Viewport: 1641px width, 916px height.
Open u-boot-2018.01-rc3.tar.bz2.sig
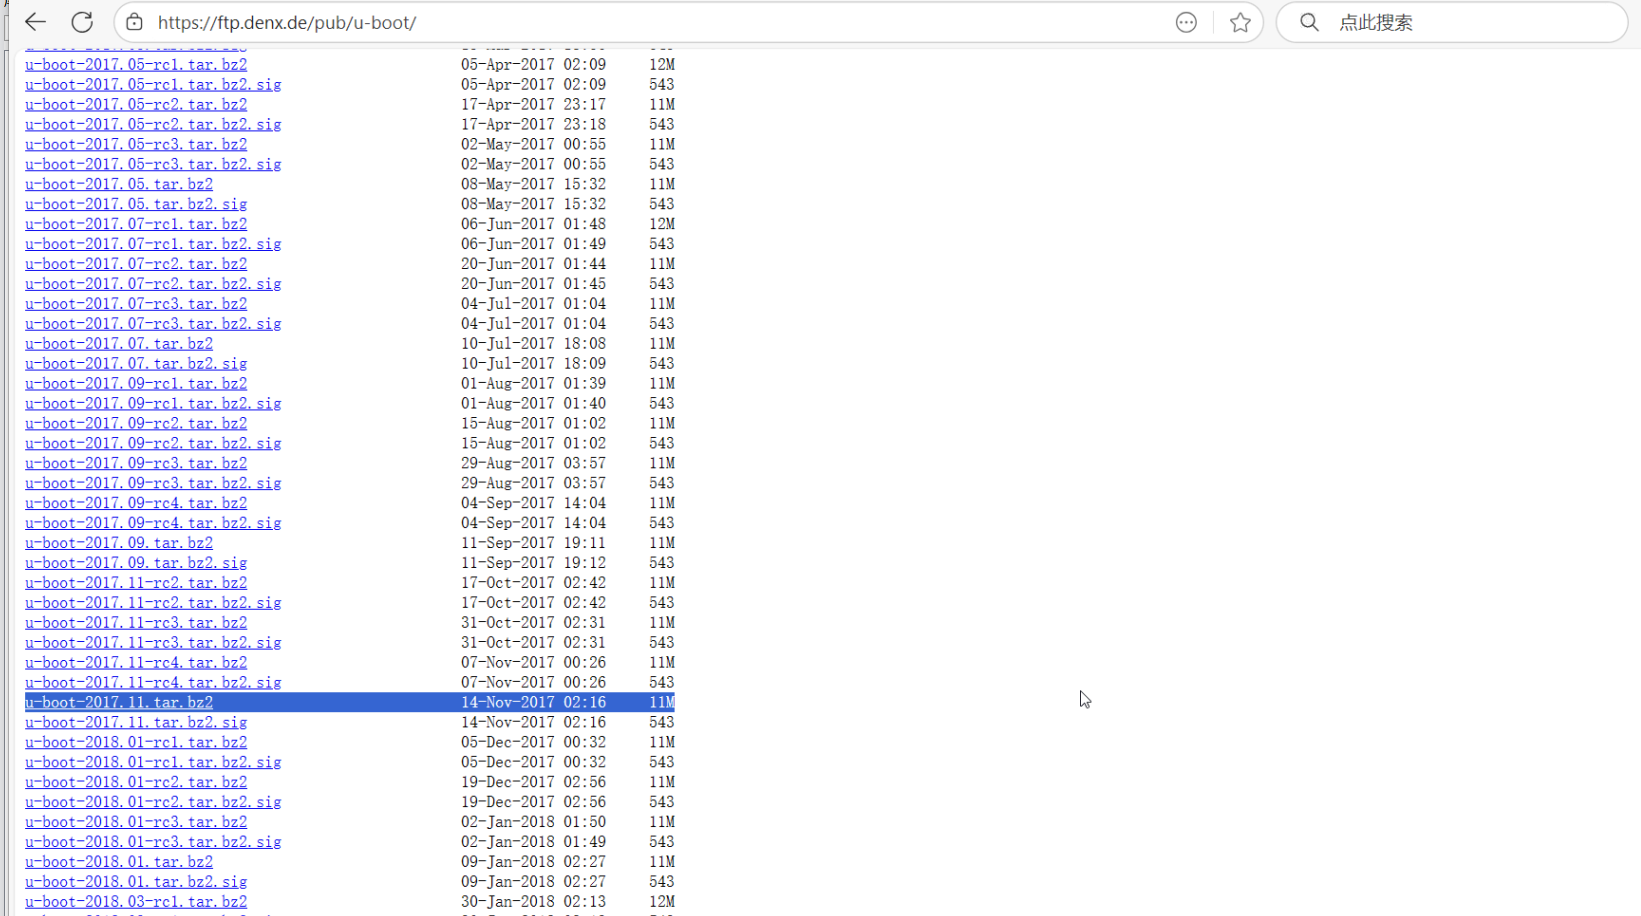click(153, 843)
